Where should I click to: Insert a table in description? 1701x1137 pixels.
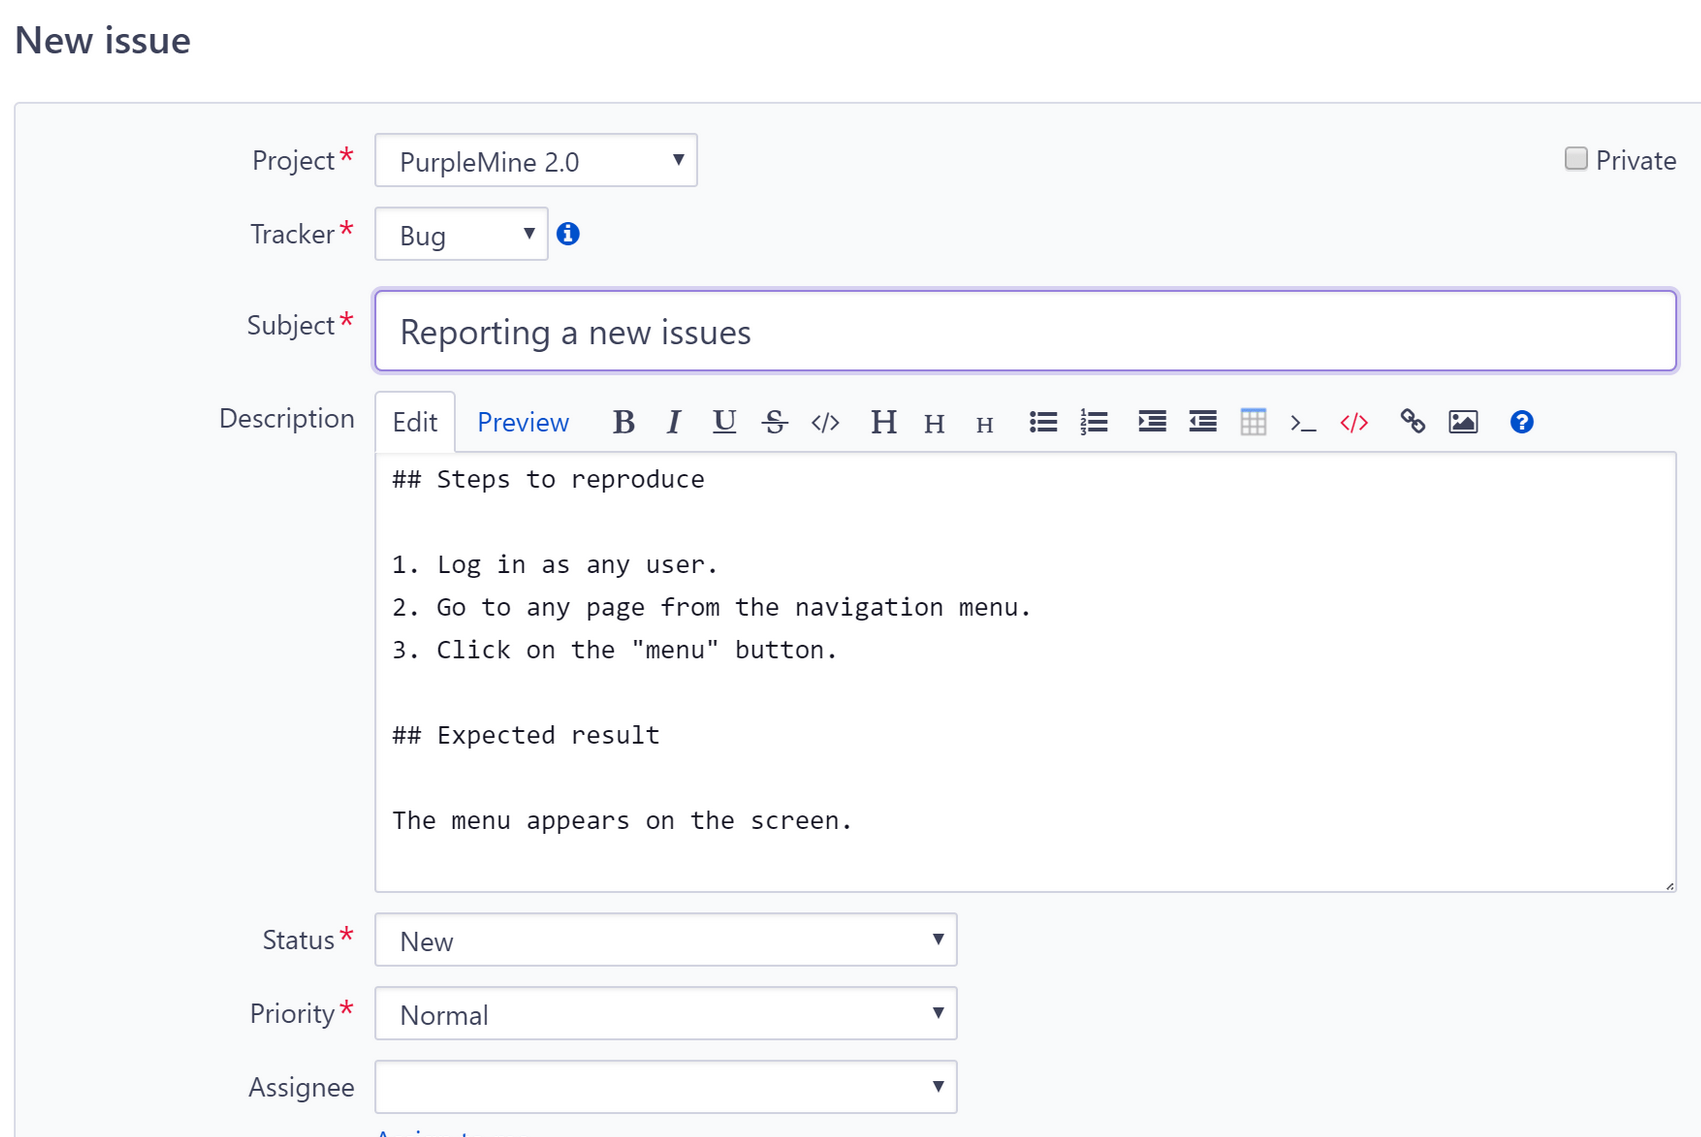pyautogui.click(x=1253, y=422)
